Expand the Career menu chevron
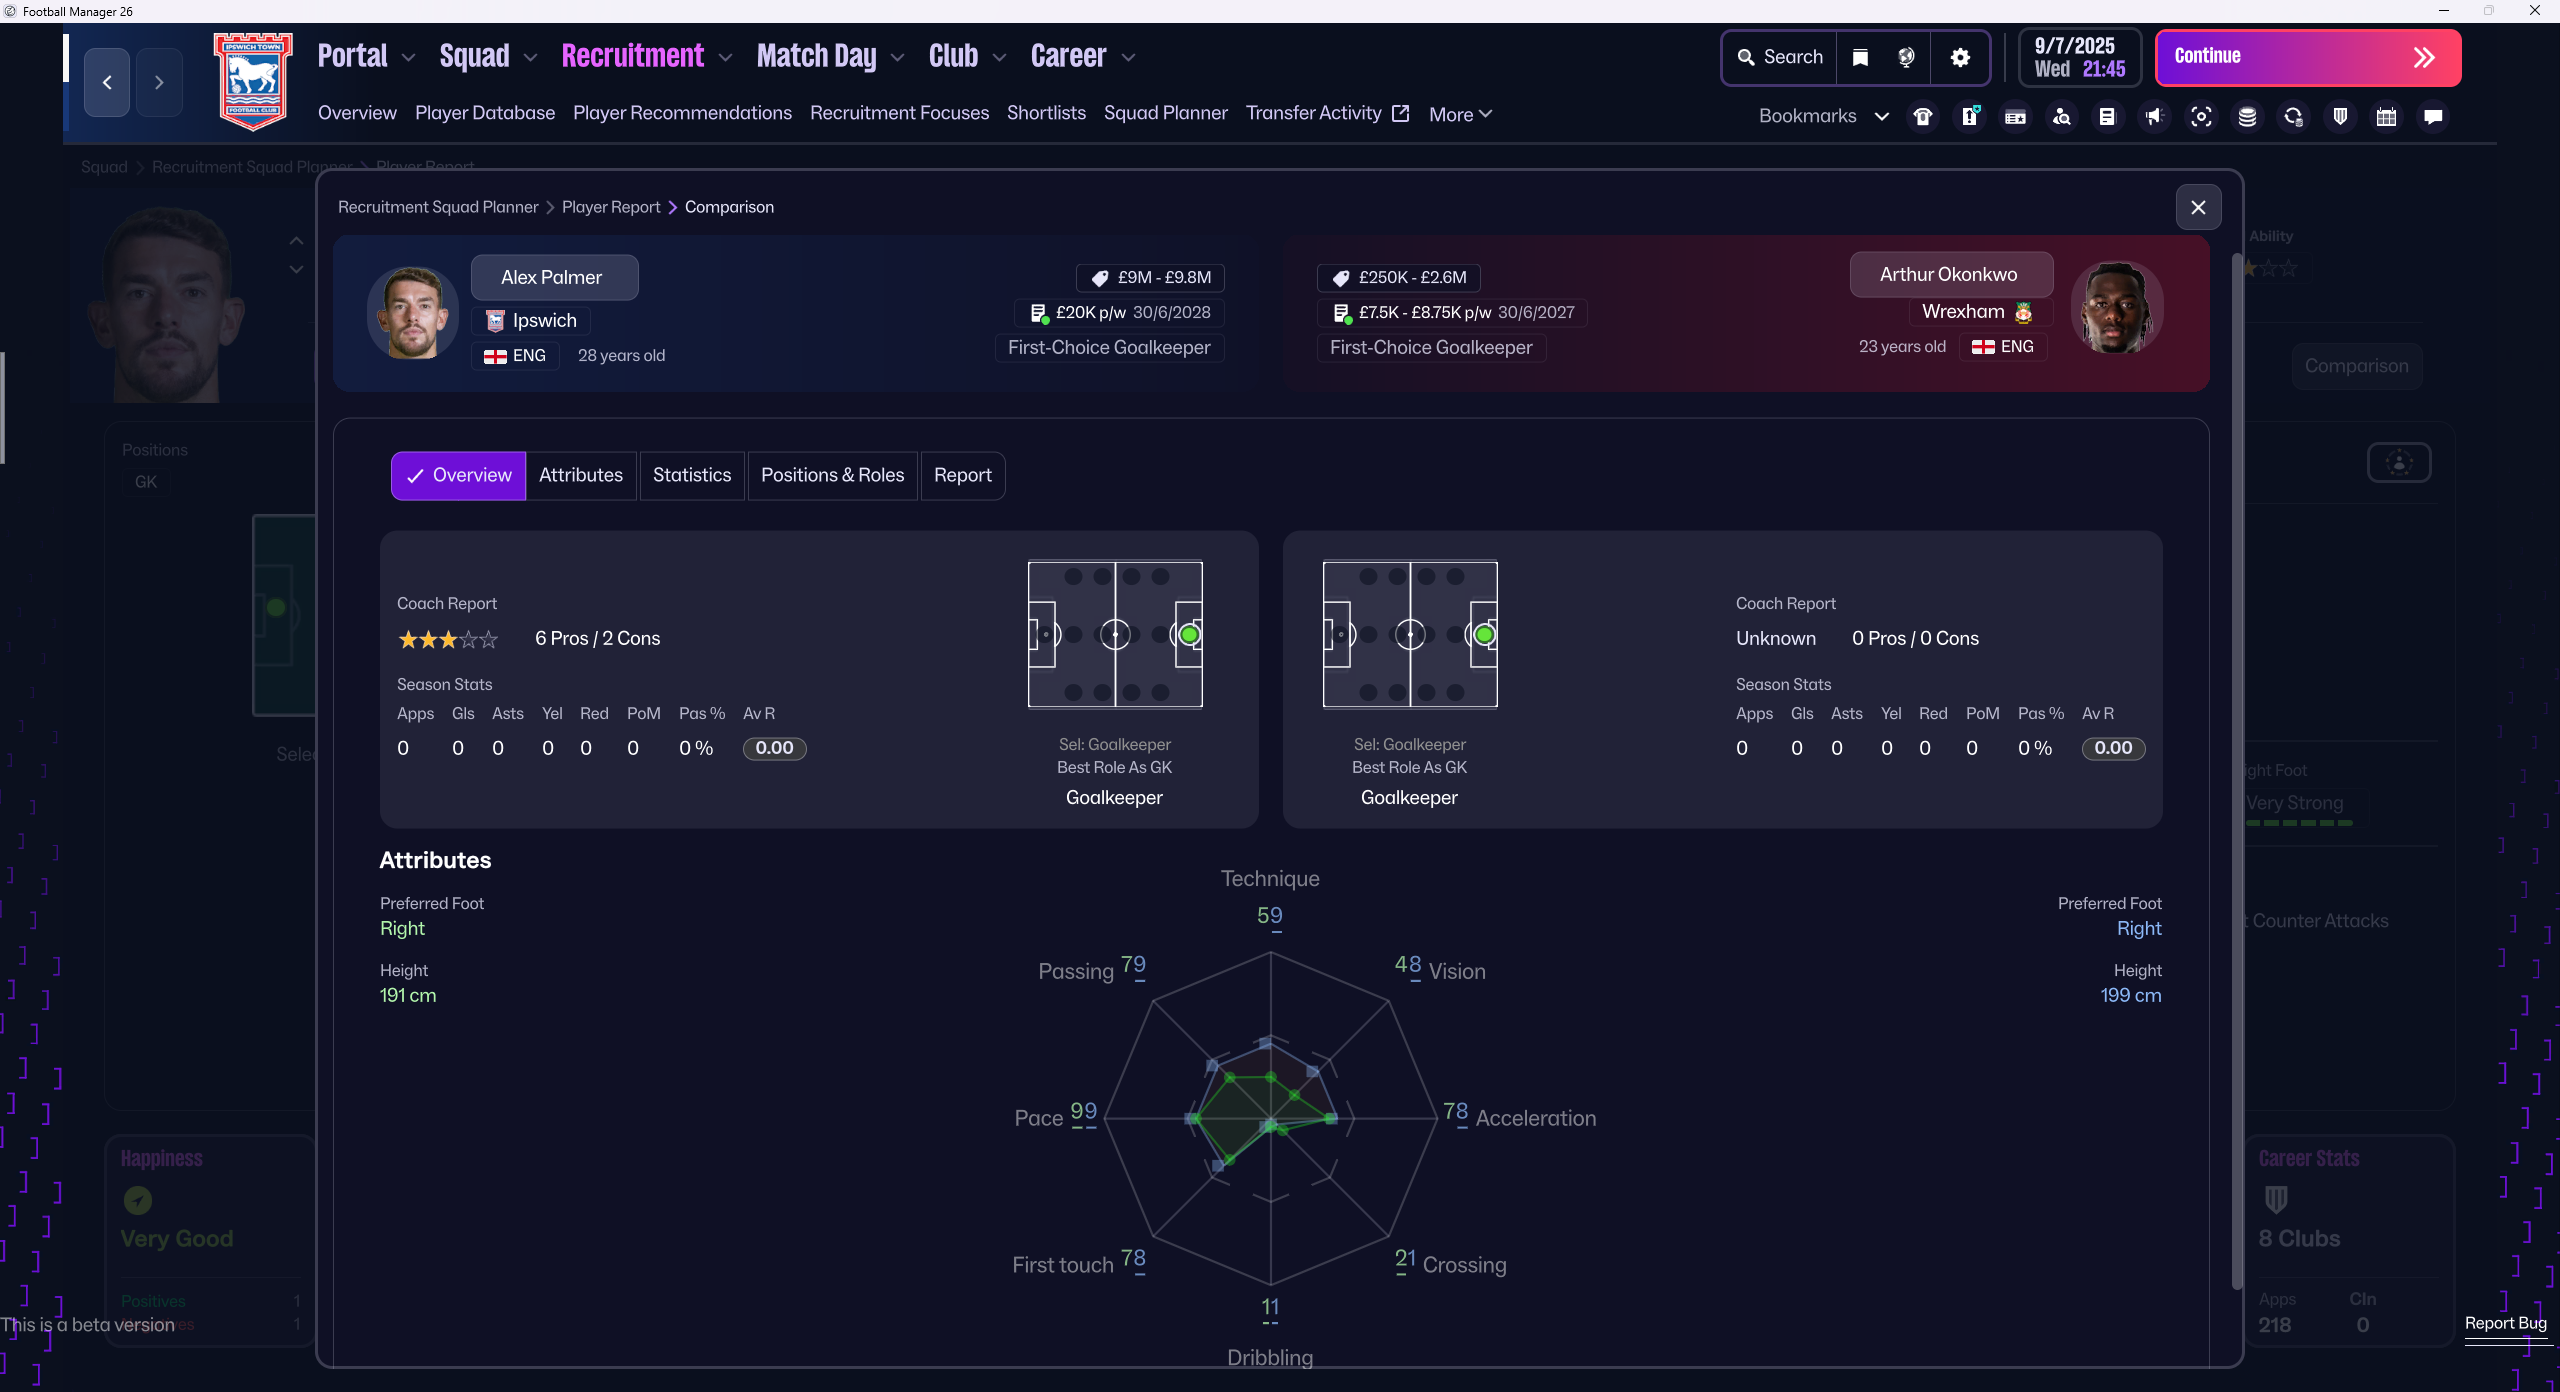 pyautogui.click(x=1128, y=58)
